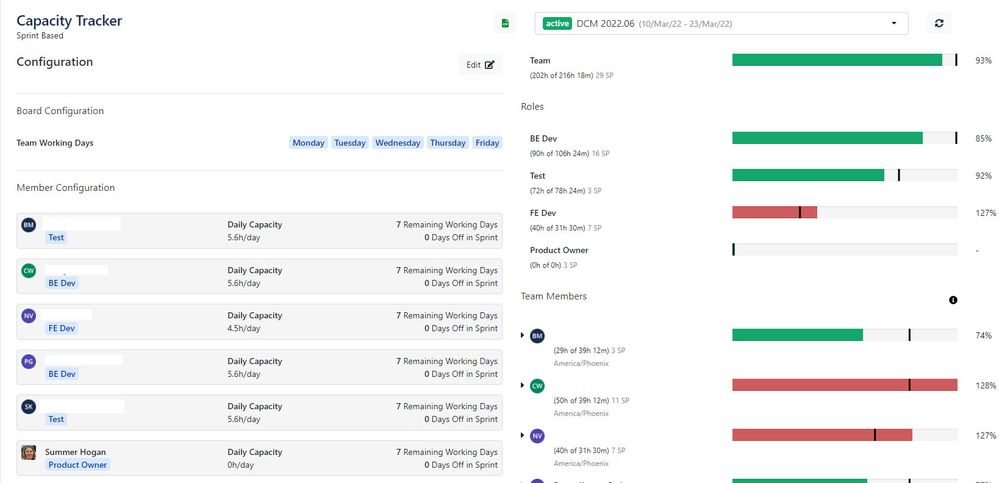Viewport: 999px width, 483px height.
Task: Click the Team green capacity bar
Action: pos(837,60)
